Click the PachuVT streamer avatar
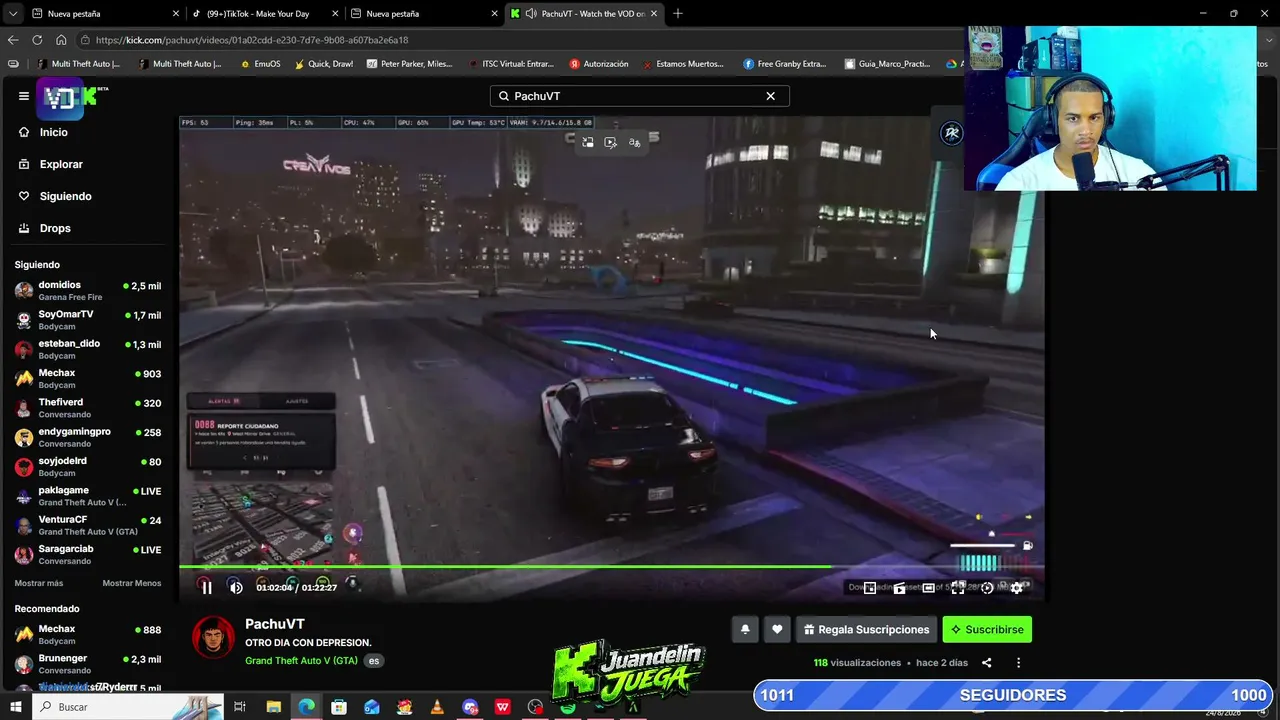 [213, 637]
